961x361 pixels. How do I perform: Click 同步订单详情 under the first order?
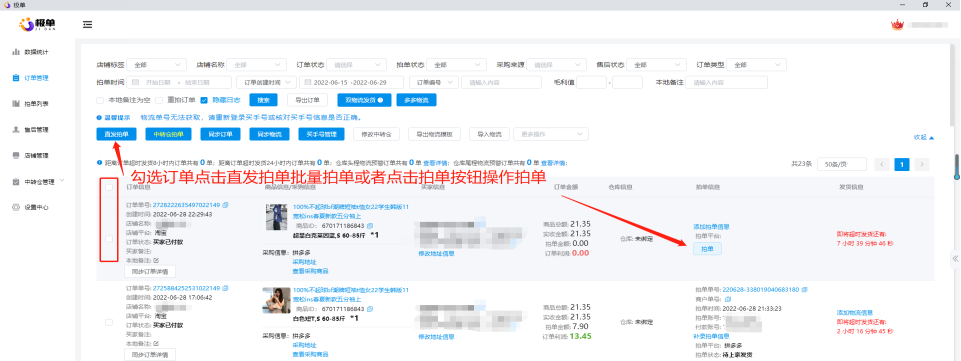coord(150,271)
